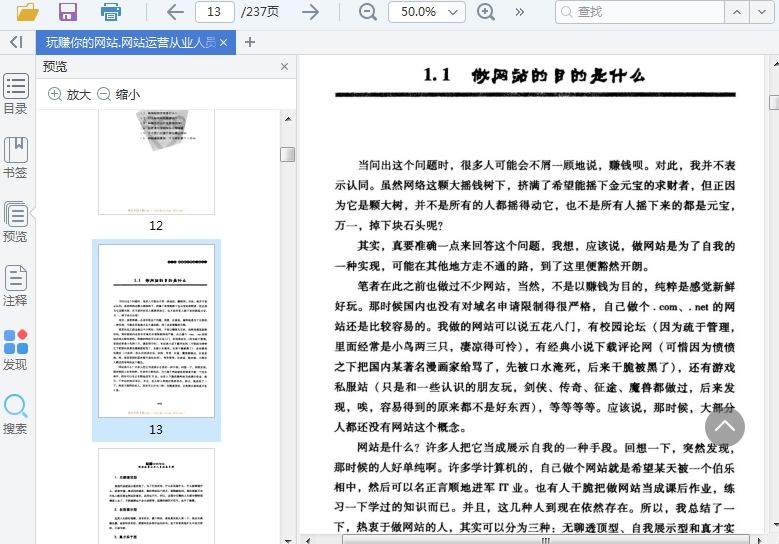Select page 13 thumbnail
Screen dimensions: 779x544
[156, 331]
